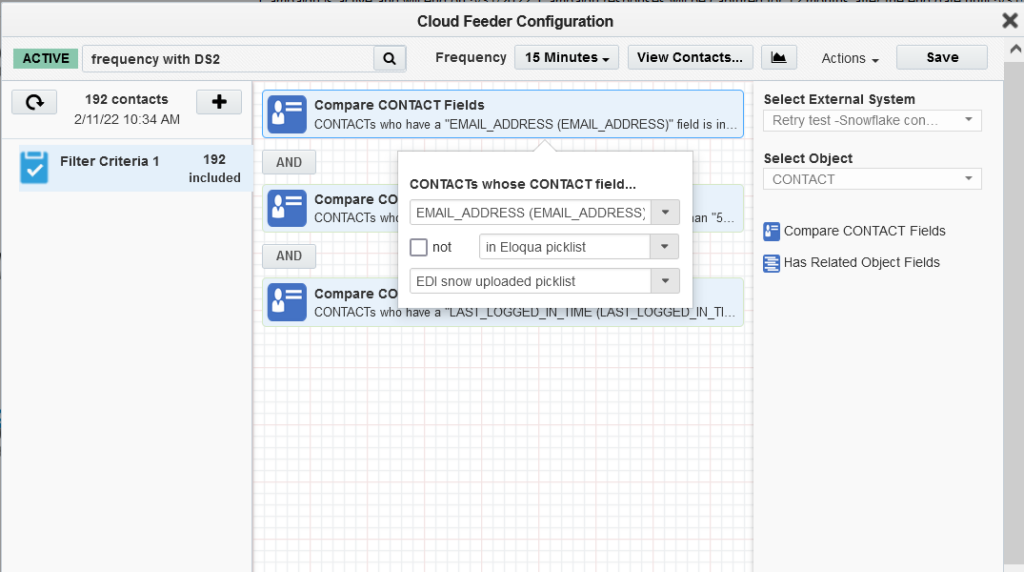1024x572 pixels.
Task: Expand the Select External System dropdown
Action: tap(968, 120)
